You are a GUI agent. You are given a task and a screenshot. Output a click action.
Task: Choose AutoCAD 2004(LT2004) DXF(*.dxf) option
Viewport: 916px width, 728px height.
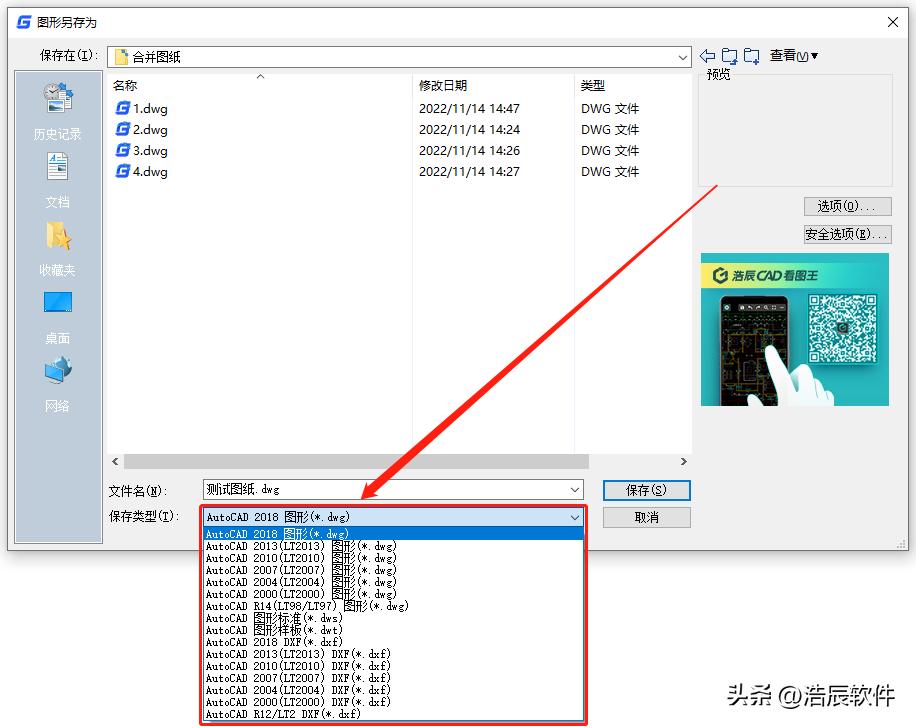(x=394, y=689)
